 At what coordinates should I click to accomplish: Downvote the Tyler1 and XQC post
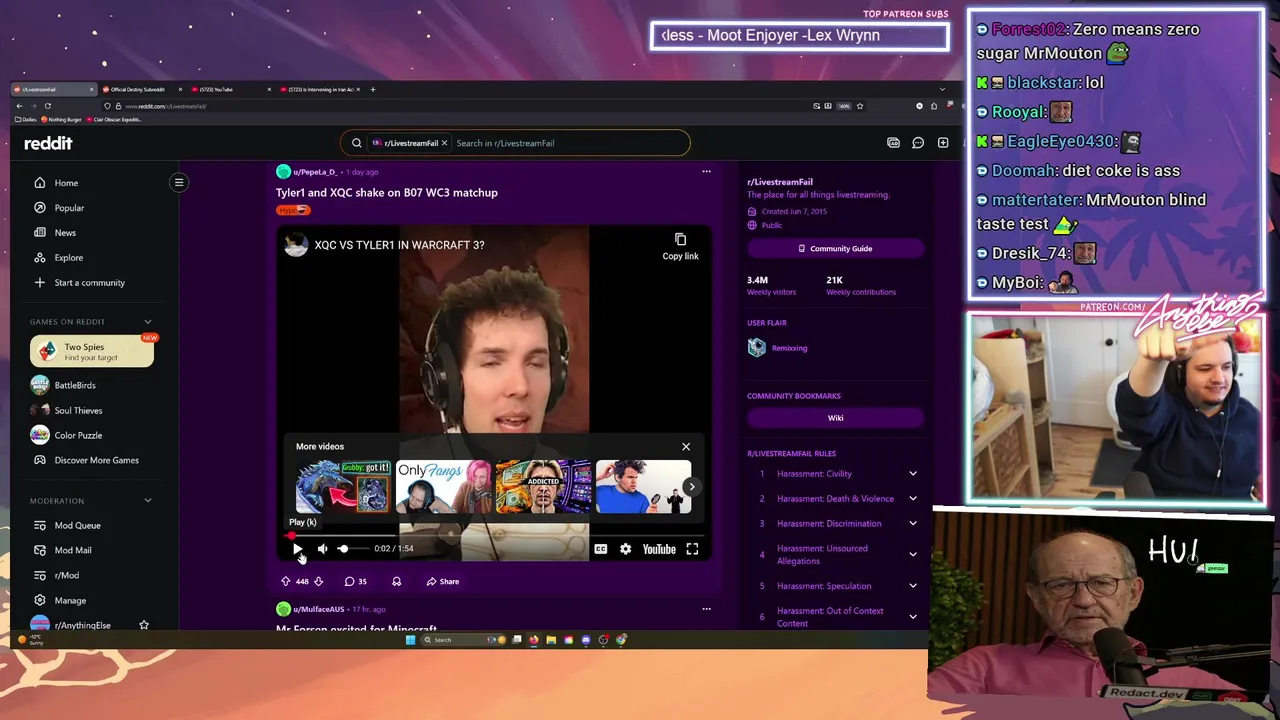pos(318,581)
